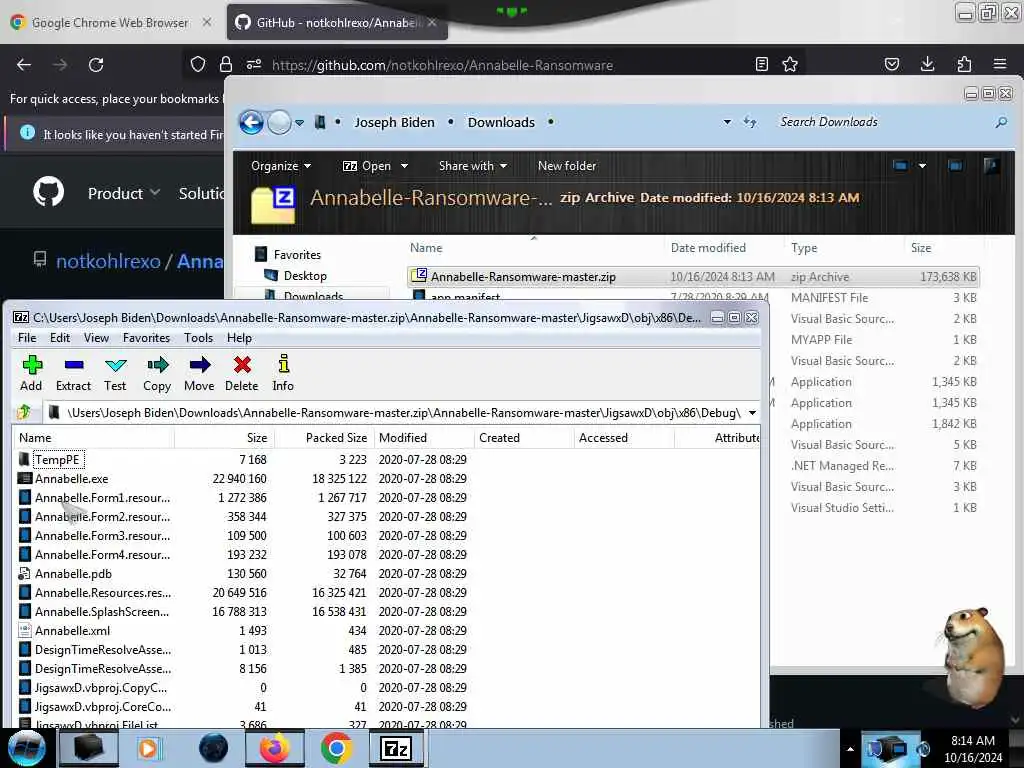Sort 7-Zip list by Name column
Viewport: 1024px width, 768px height.
(93, 438)
